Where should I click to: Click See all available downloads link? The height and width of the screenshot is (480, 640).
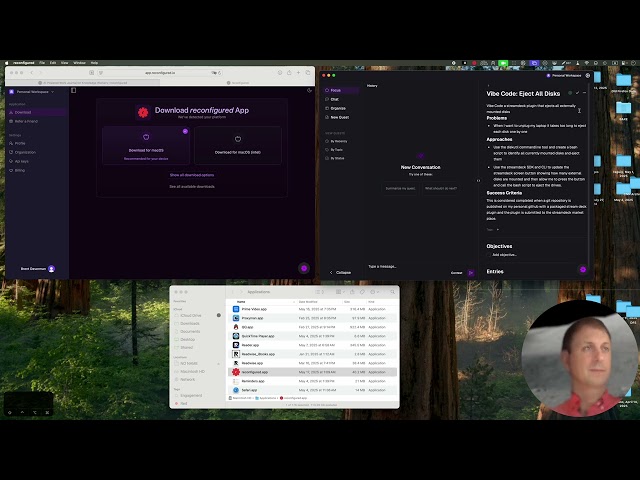click(192, 187)
